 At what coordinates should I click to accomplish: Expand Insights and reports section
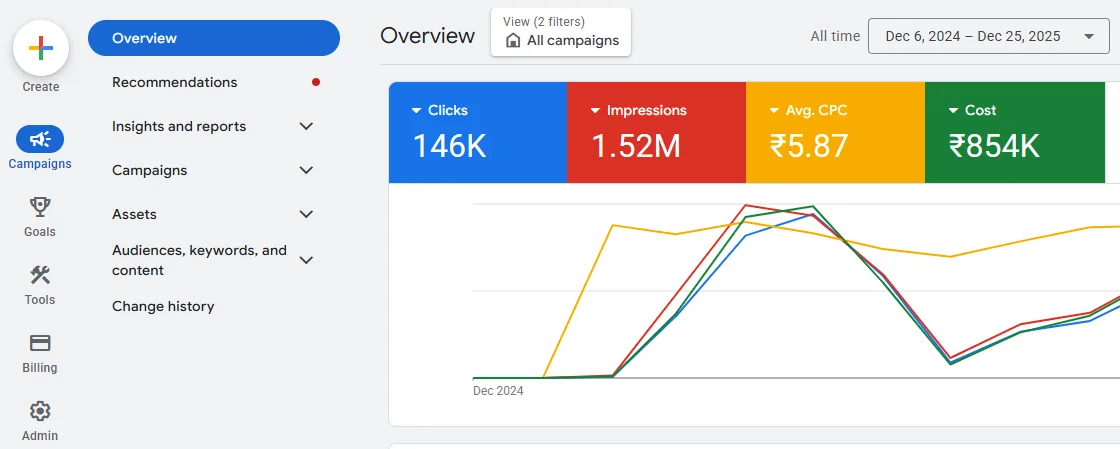point(307,126)
